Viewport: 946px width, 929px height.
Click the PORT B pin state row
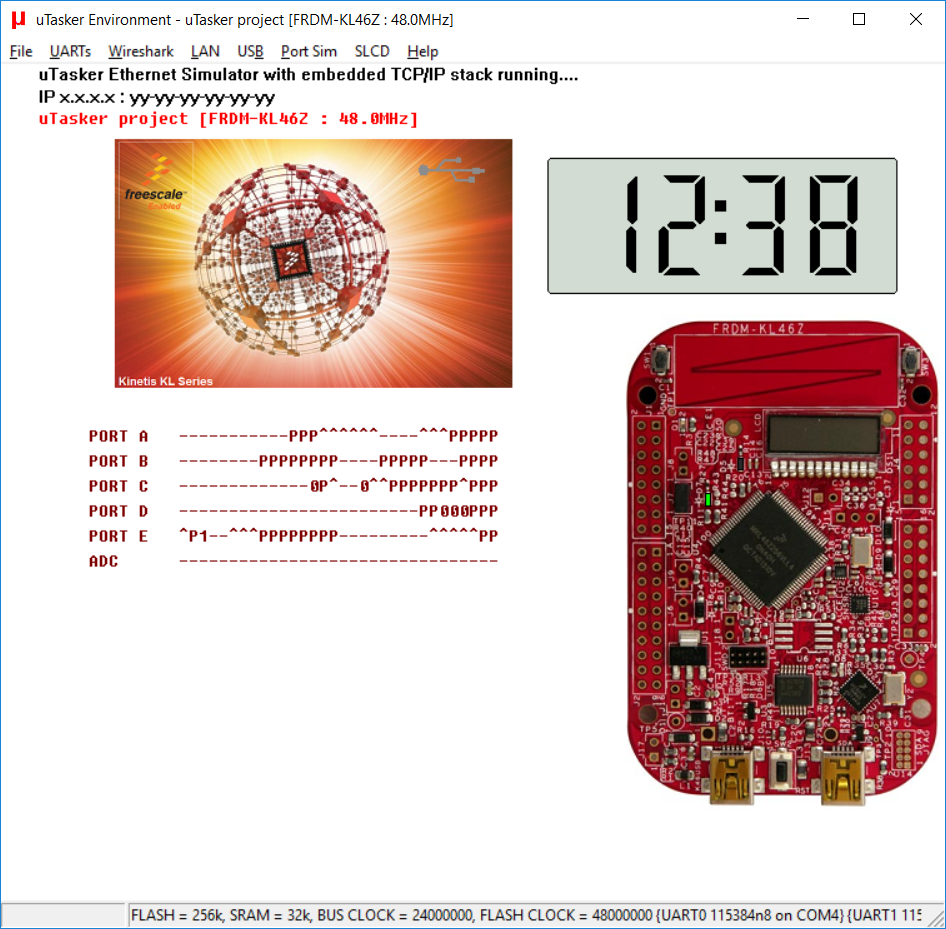[x=293, y=461]
